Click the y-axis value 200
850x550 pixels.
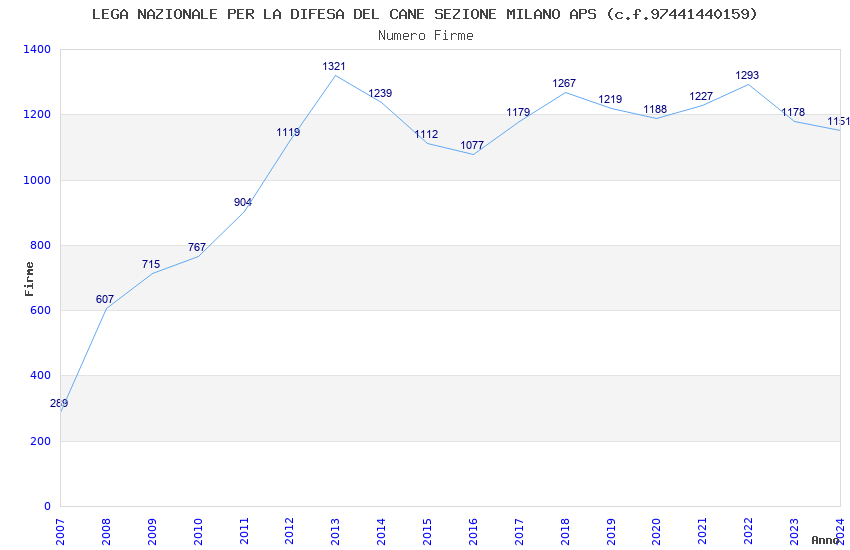[x=41, y=442]
